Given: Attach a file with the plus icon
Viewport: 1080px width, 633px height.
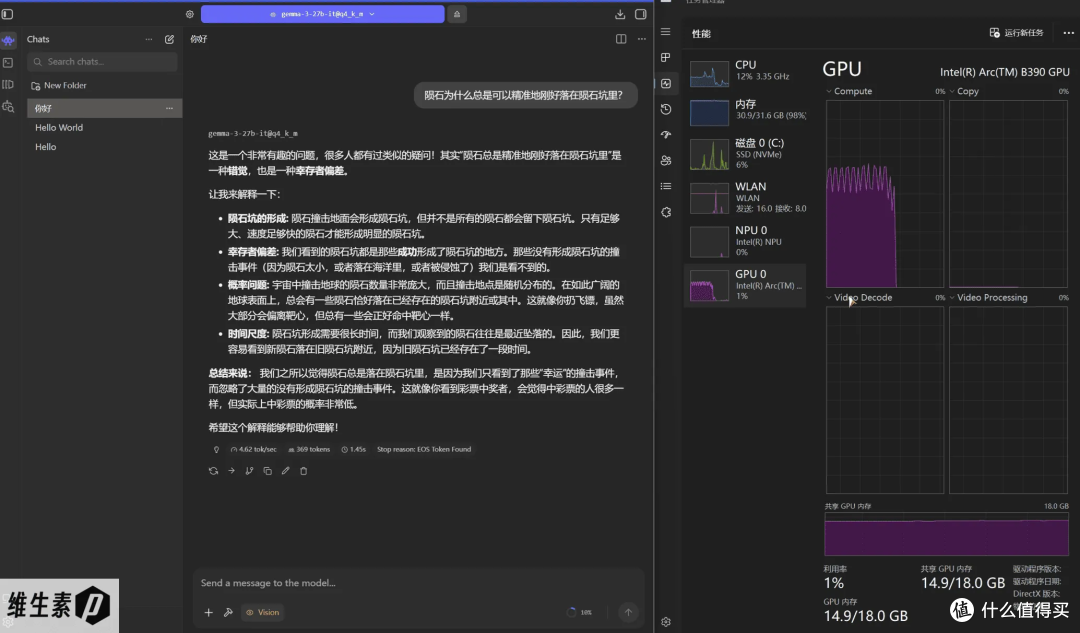Looking at the screenshot, I should [x=209, y=612].
